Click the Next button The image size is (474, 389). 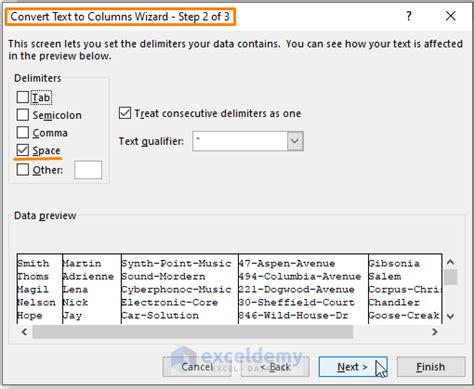click(353, 367)
